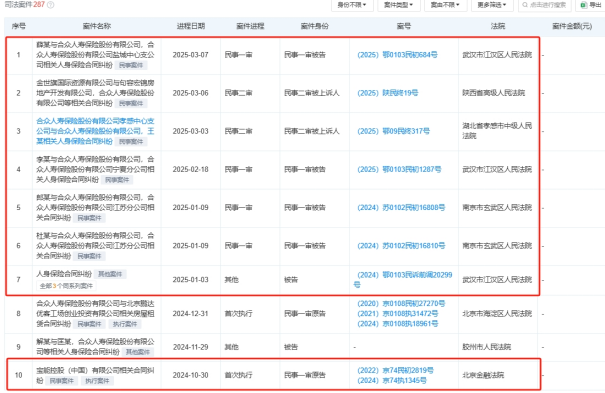Expand the 更多筛选 dropdown
Viewport: 605px width, 393px height.
[492, 5]
